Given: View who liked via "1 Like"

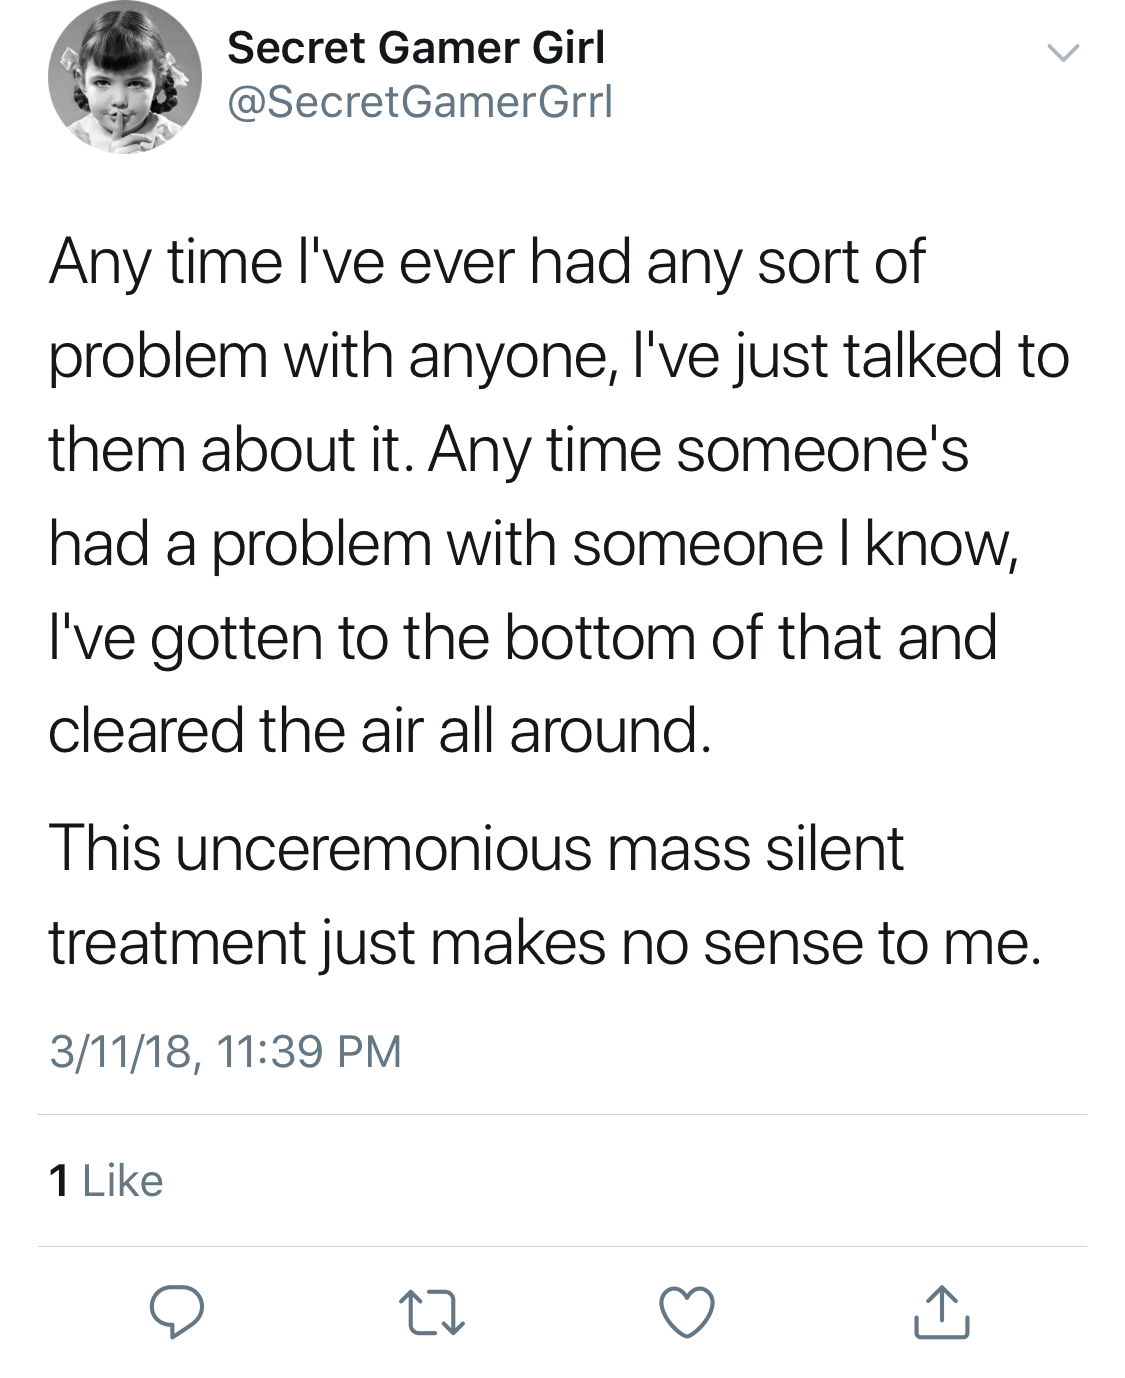Looking at the screenshot, I should click(106, 1180).
